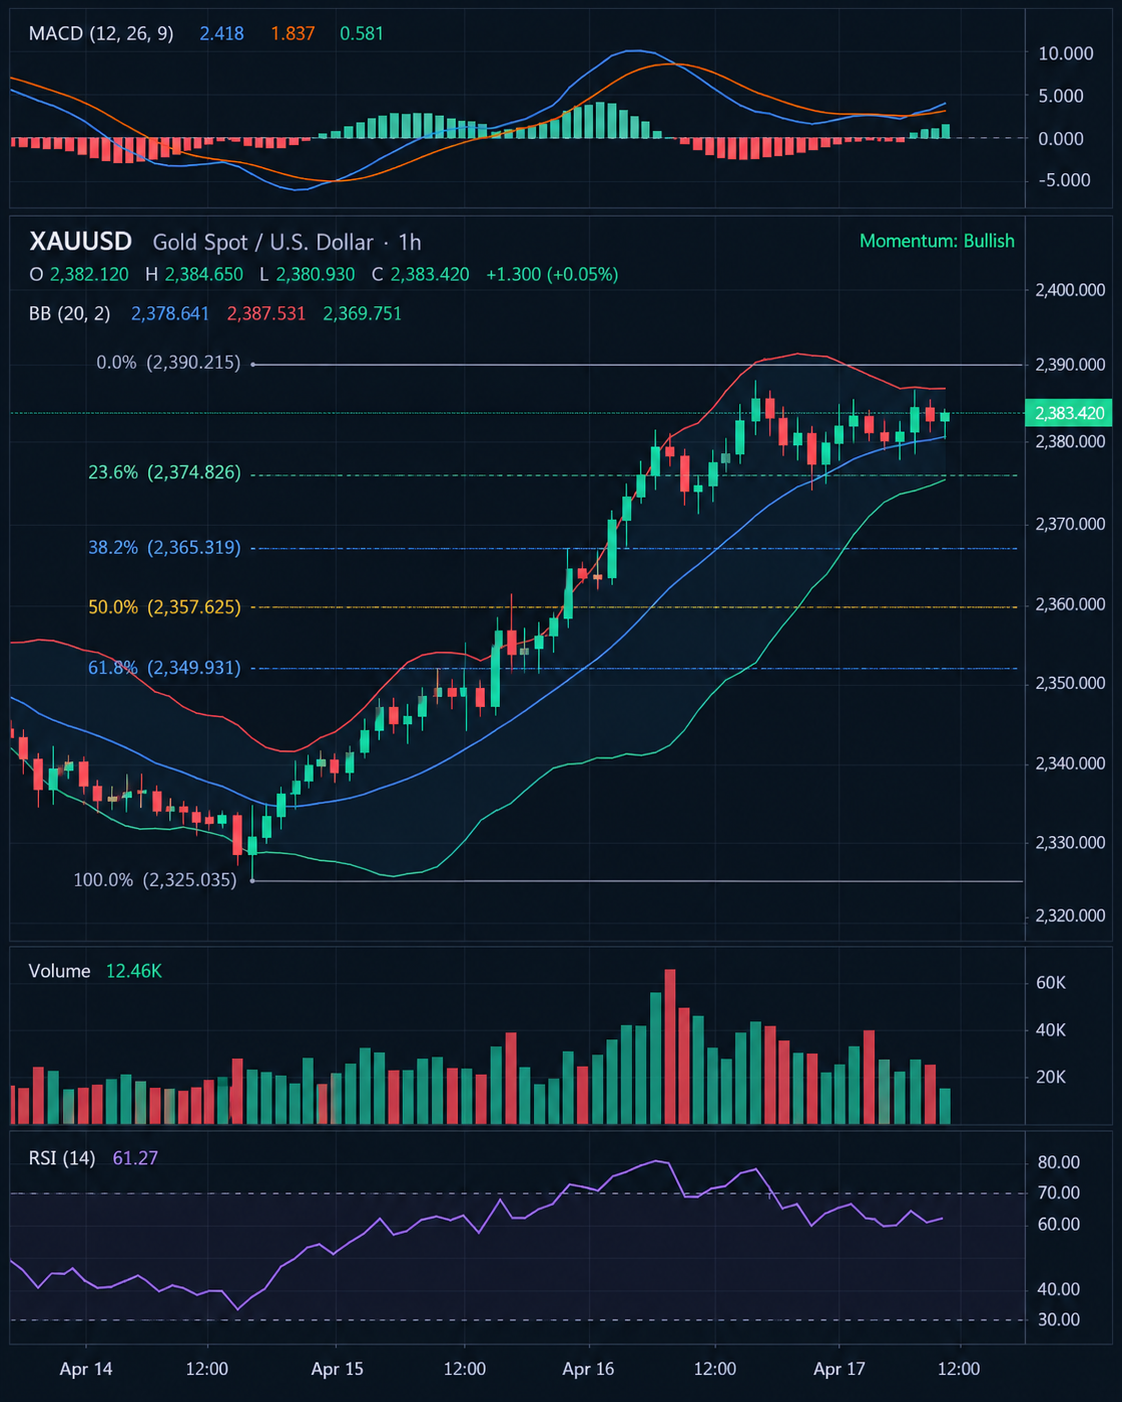Select the RSI (14) indicator label
Screen dimensions: 1122x1402
coord(62,1158)
